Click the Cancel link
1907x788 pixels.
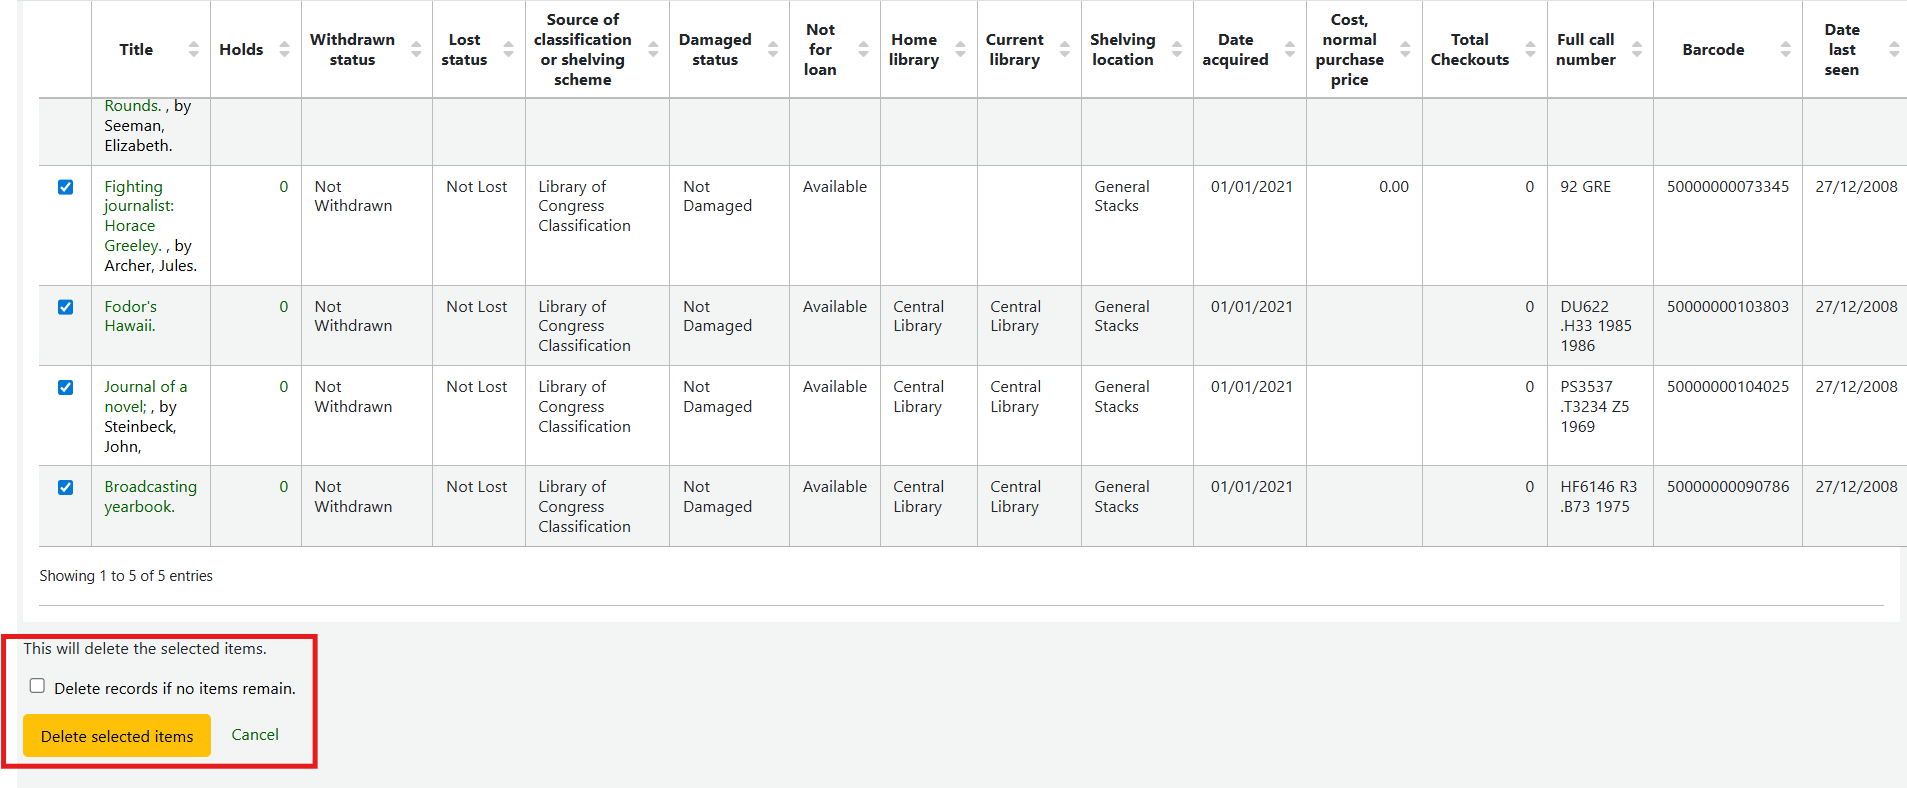pyautogui.click(x=255, y=734)
